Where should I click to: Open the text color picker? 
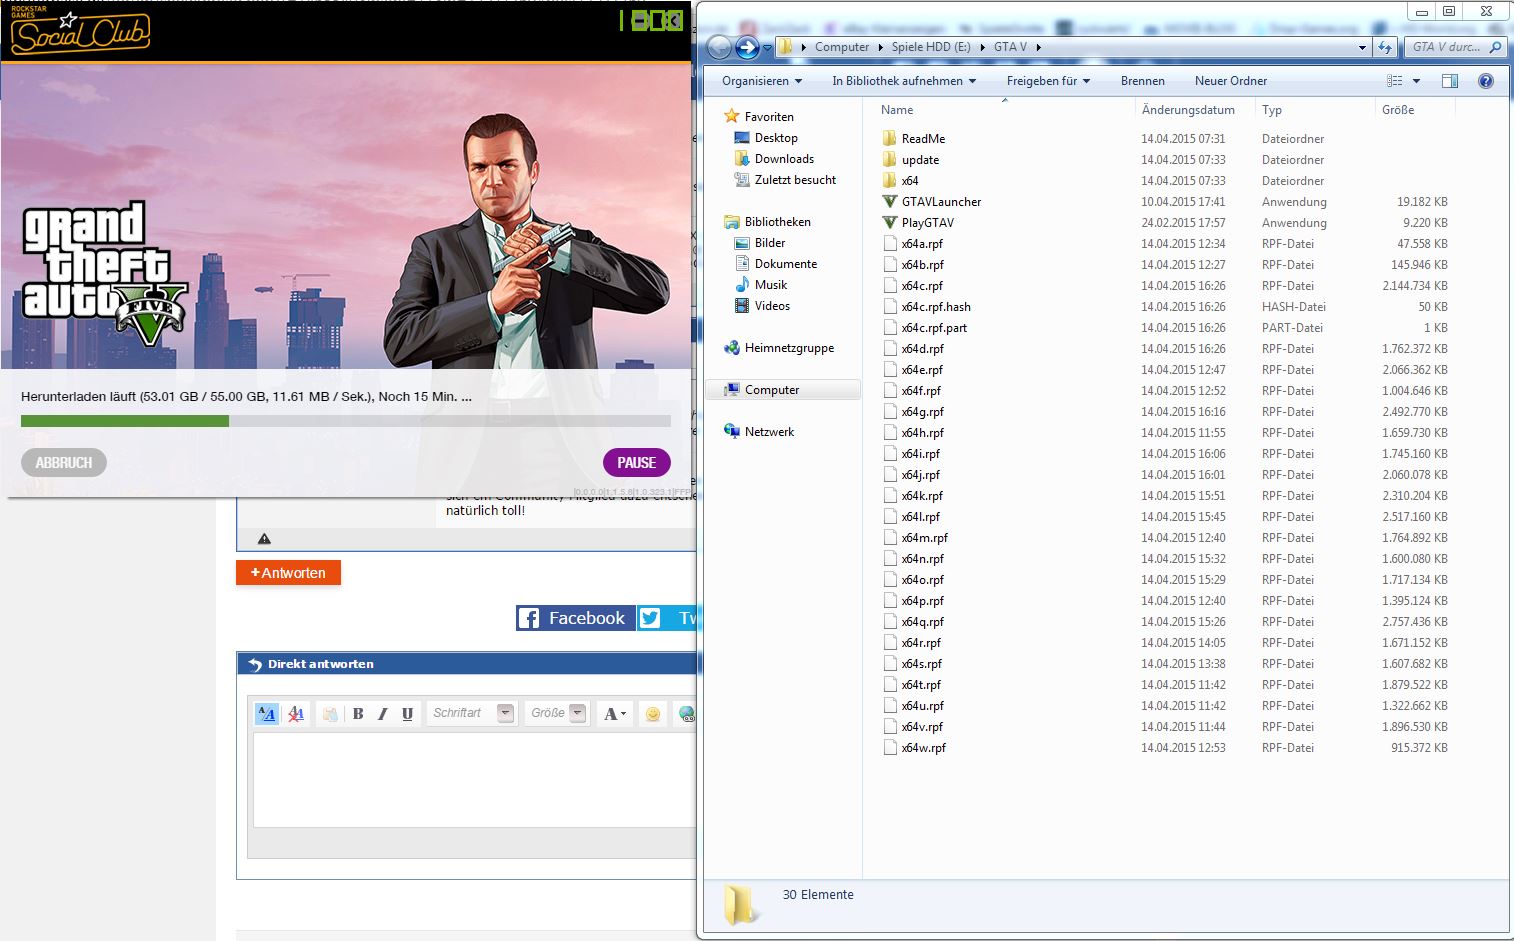tap(614, 714)
